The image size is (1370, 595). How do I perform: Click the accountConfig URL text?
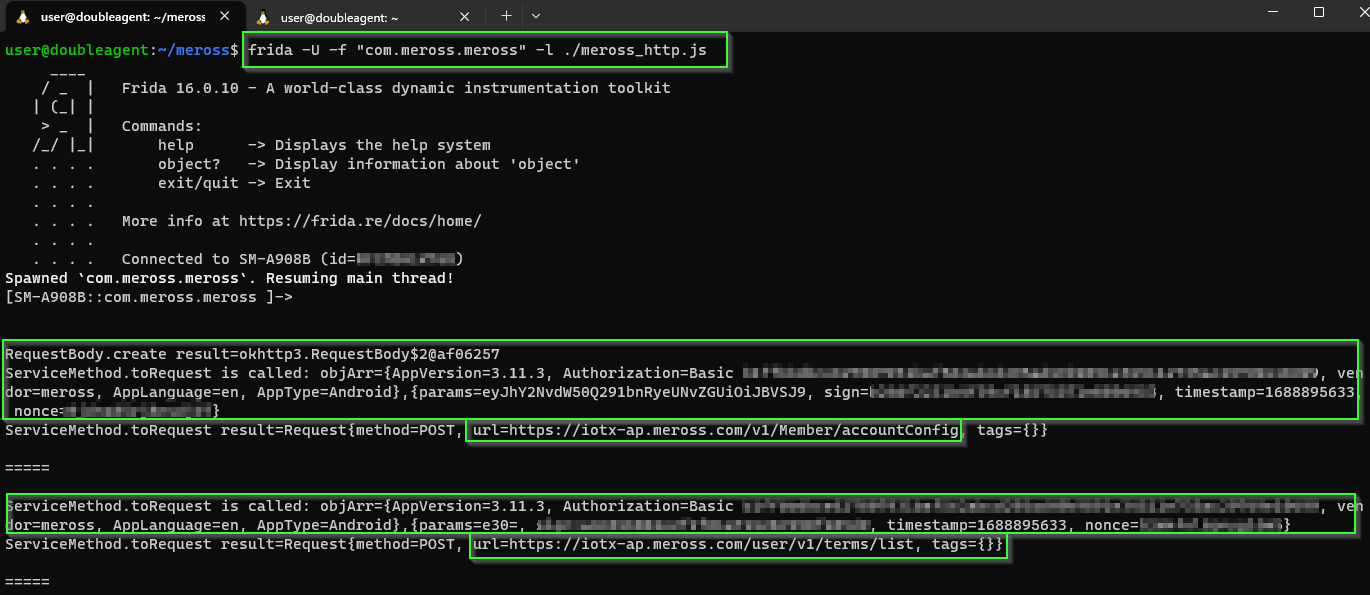tap(716, 430)
